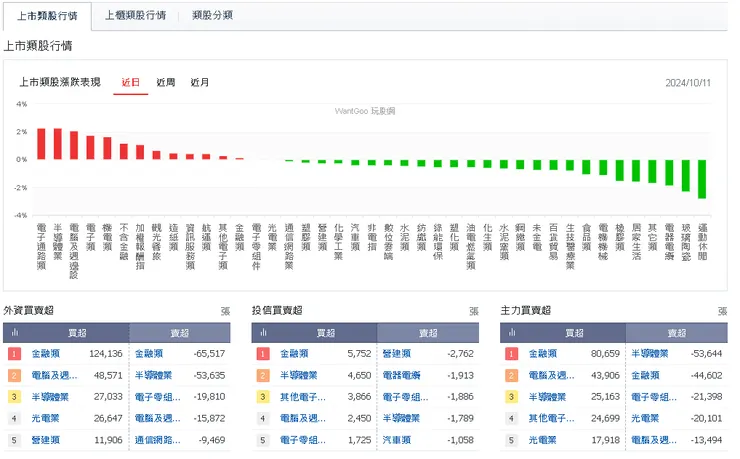Screen dimensions: 740x459
Task: Click the red bar above 半導體業 axis label
Action: click(58, 144)
